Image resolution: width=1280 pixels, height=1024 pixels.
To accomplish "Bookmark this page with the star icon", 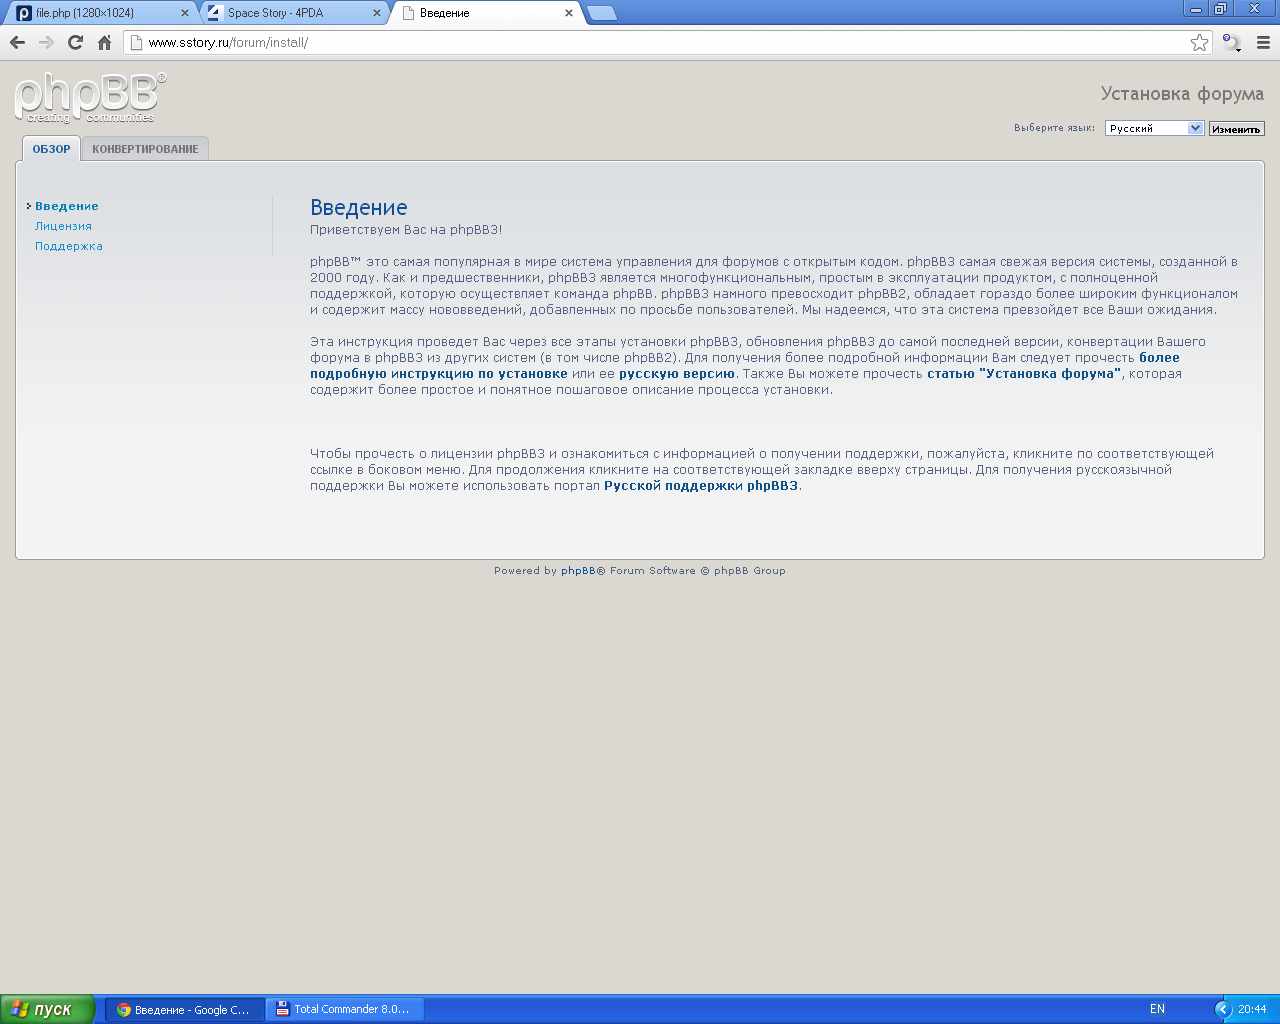I will click(1199, 42).
